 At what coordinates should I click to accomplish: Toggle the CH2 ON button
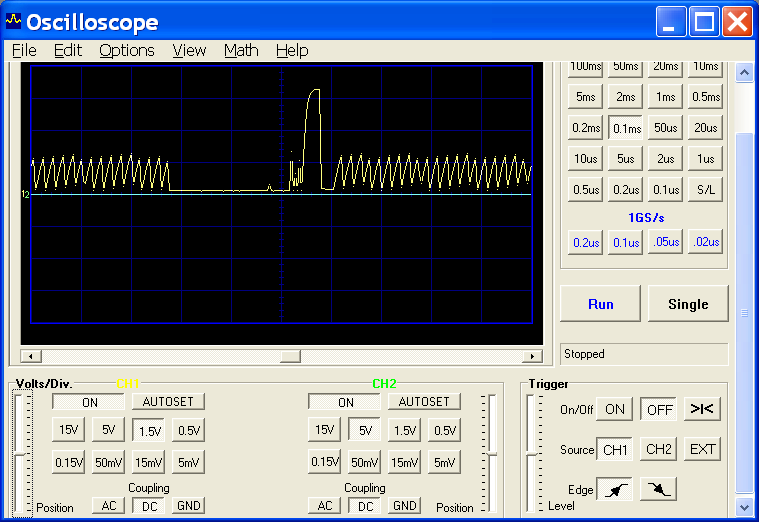coord(345,402)
